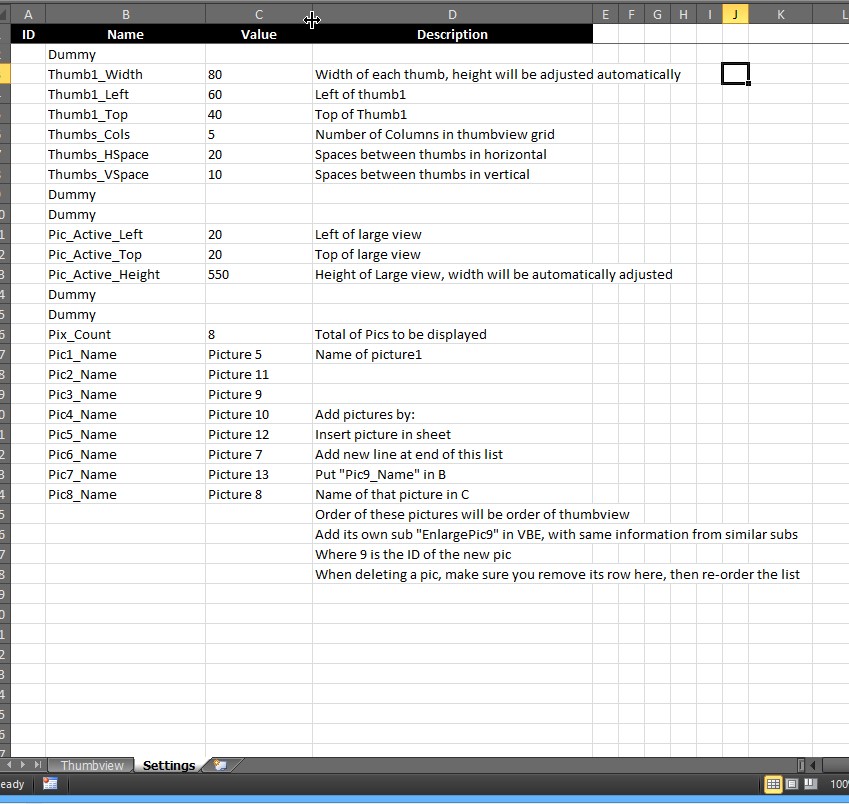849x804 pixels.
Task: Select column F header
Action: point(631,15)
